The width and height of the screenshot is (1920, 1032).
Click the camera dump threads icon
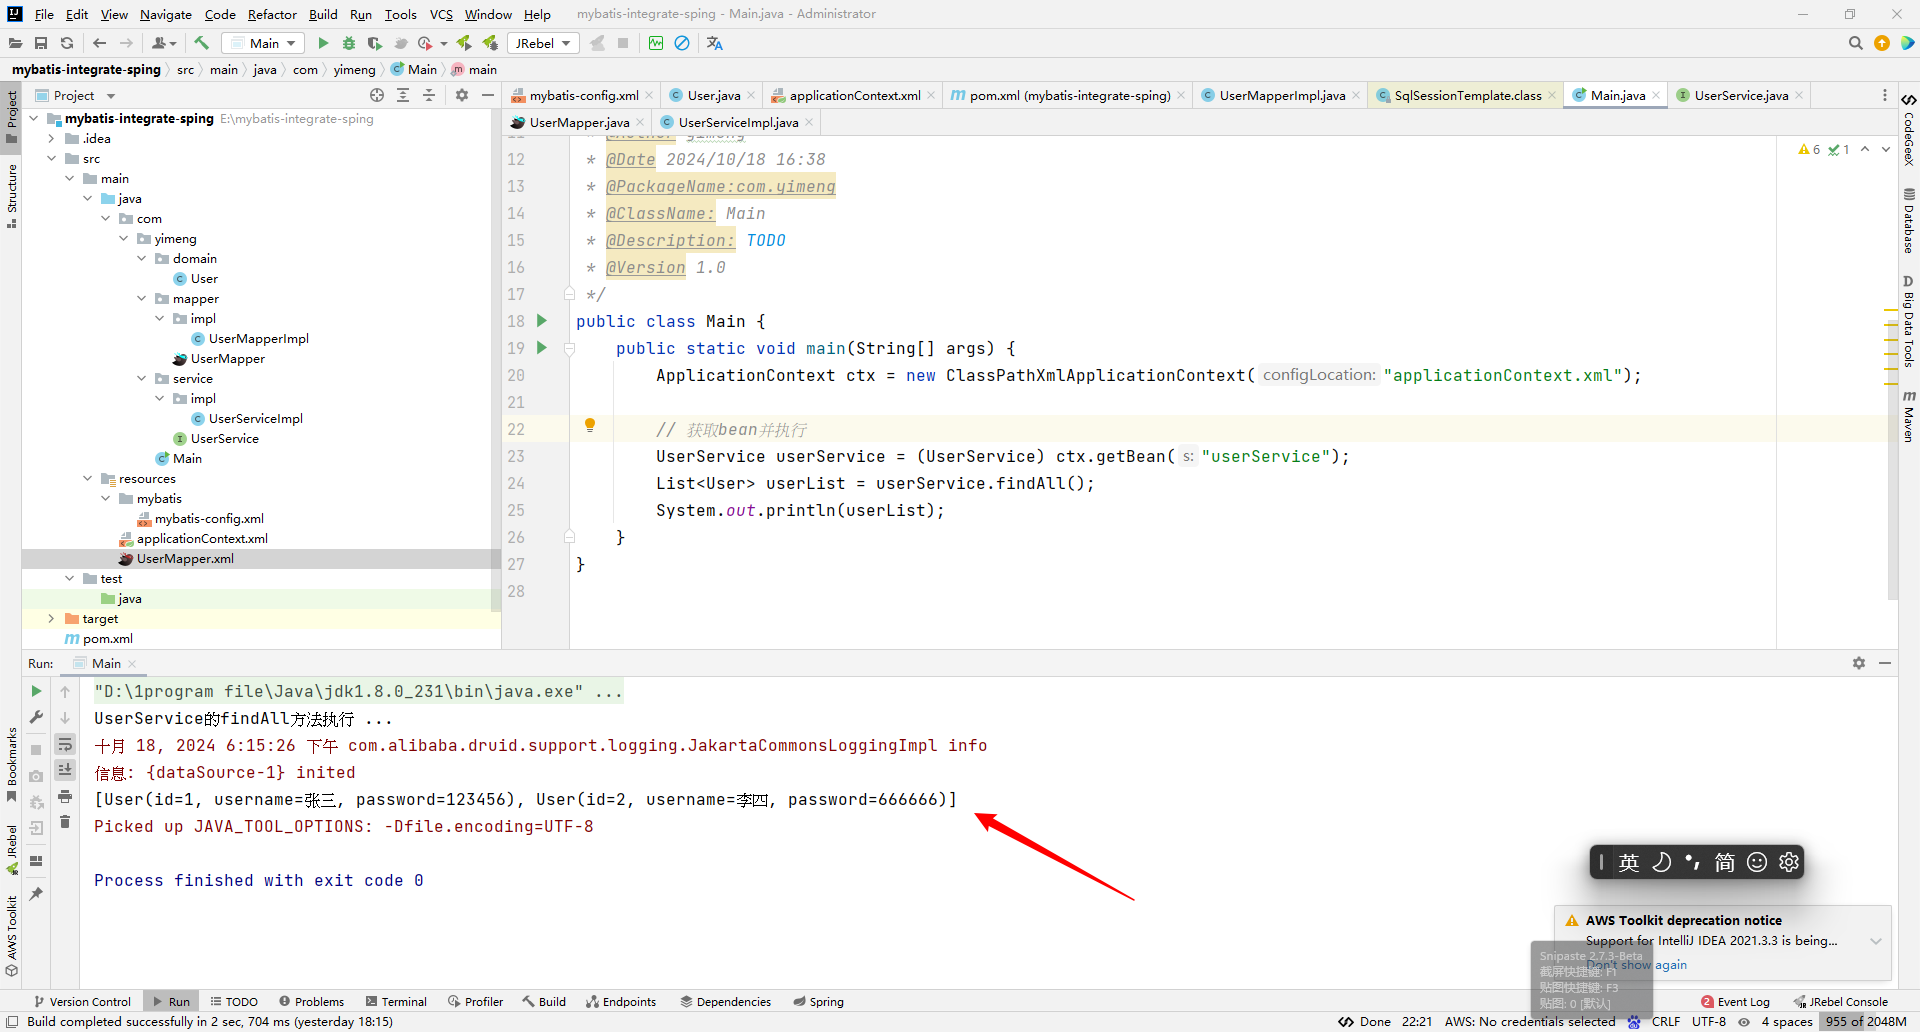point(36,776)
